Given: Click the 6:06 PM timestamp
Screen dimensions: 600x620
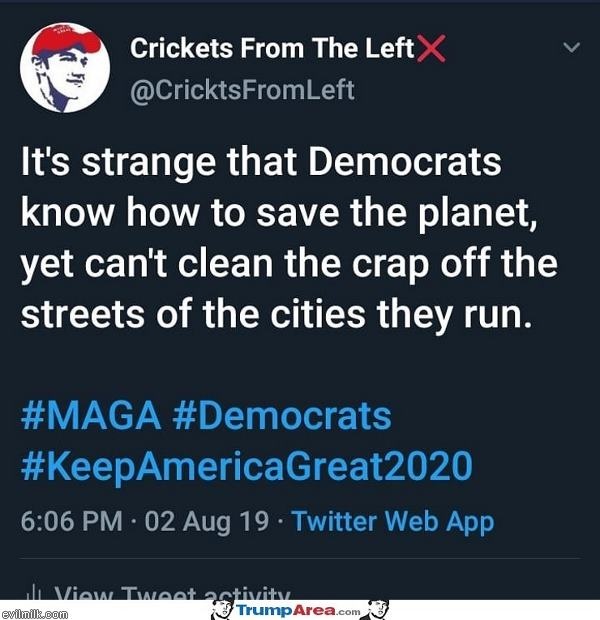Looking at the screenshot, I should pyautogui.click(x=72, y=521).
